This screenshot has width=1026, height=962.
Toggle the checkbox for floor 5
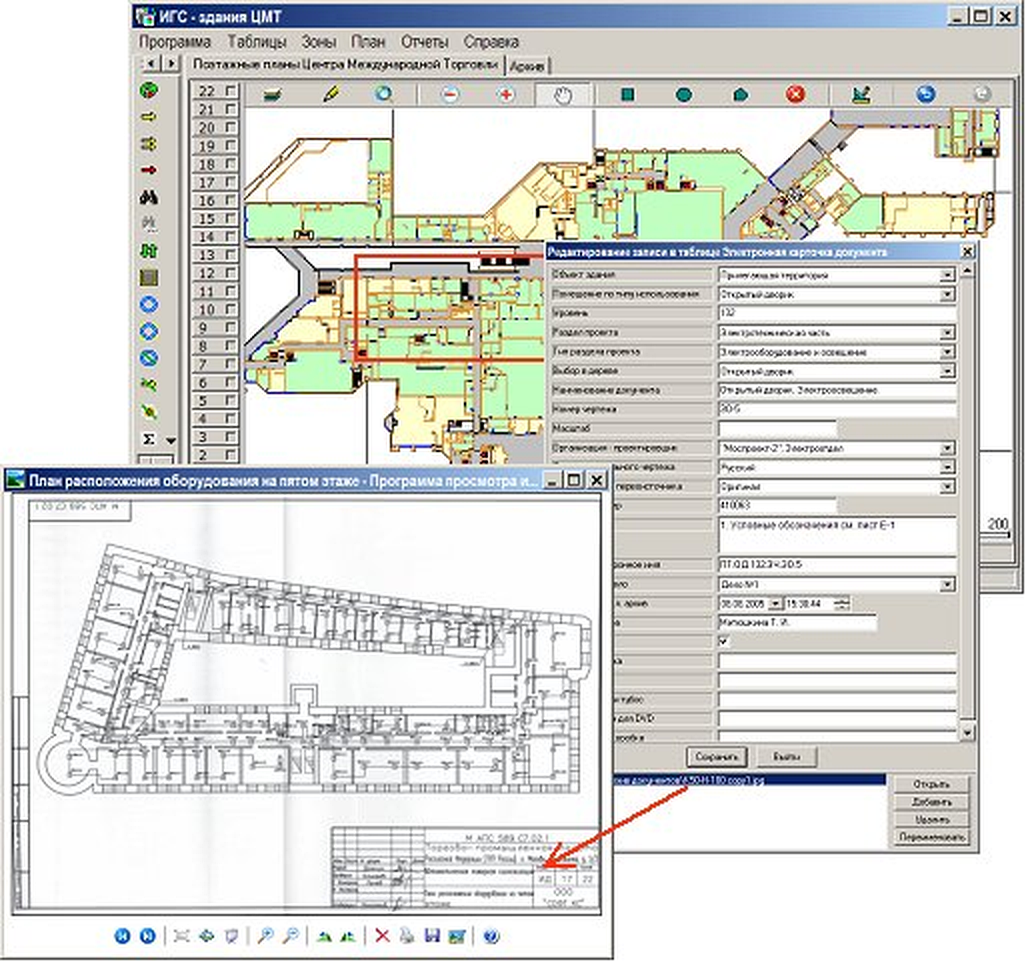coord(231,400)
